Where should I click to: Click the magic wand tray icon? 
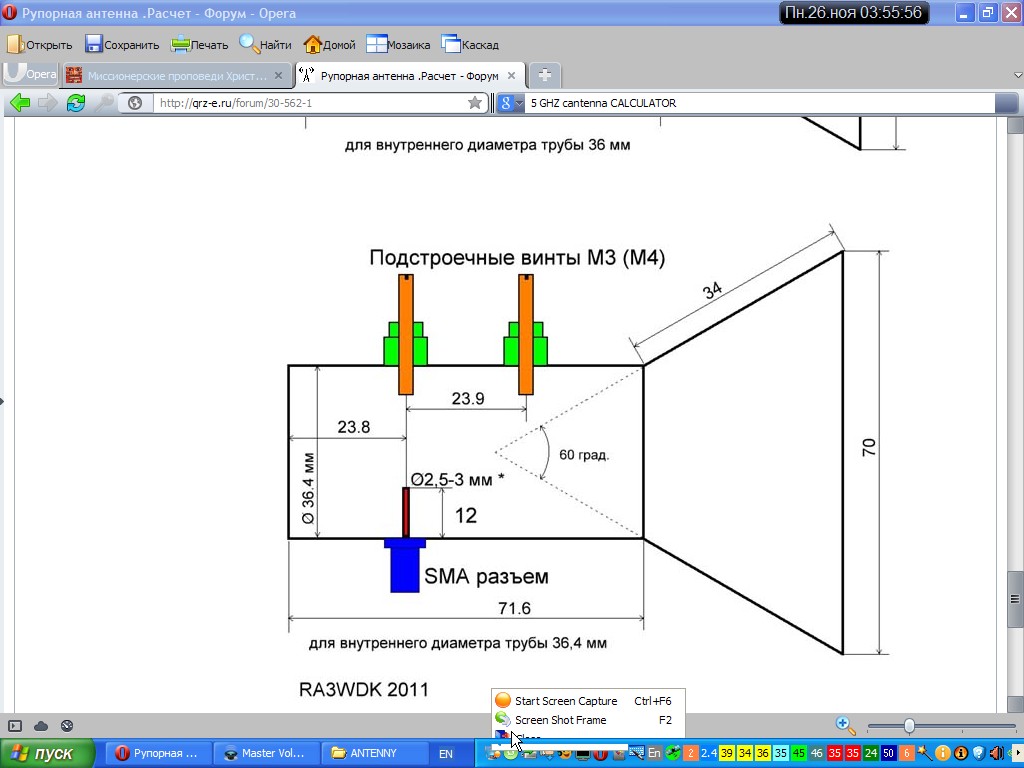[x=924, y=753]
